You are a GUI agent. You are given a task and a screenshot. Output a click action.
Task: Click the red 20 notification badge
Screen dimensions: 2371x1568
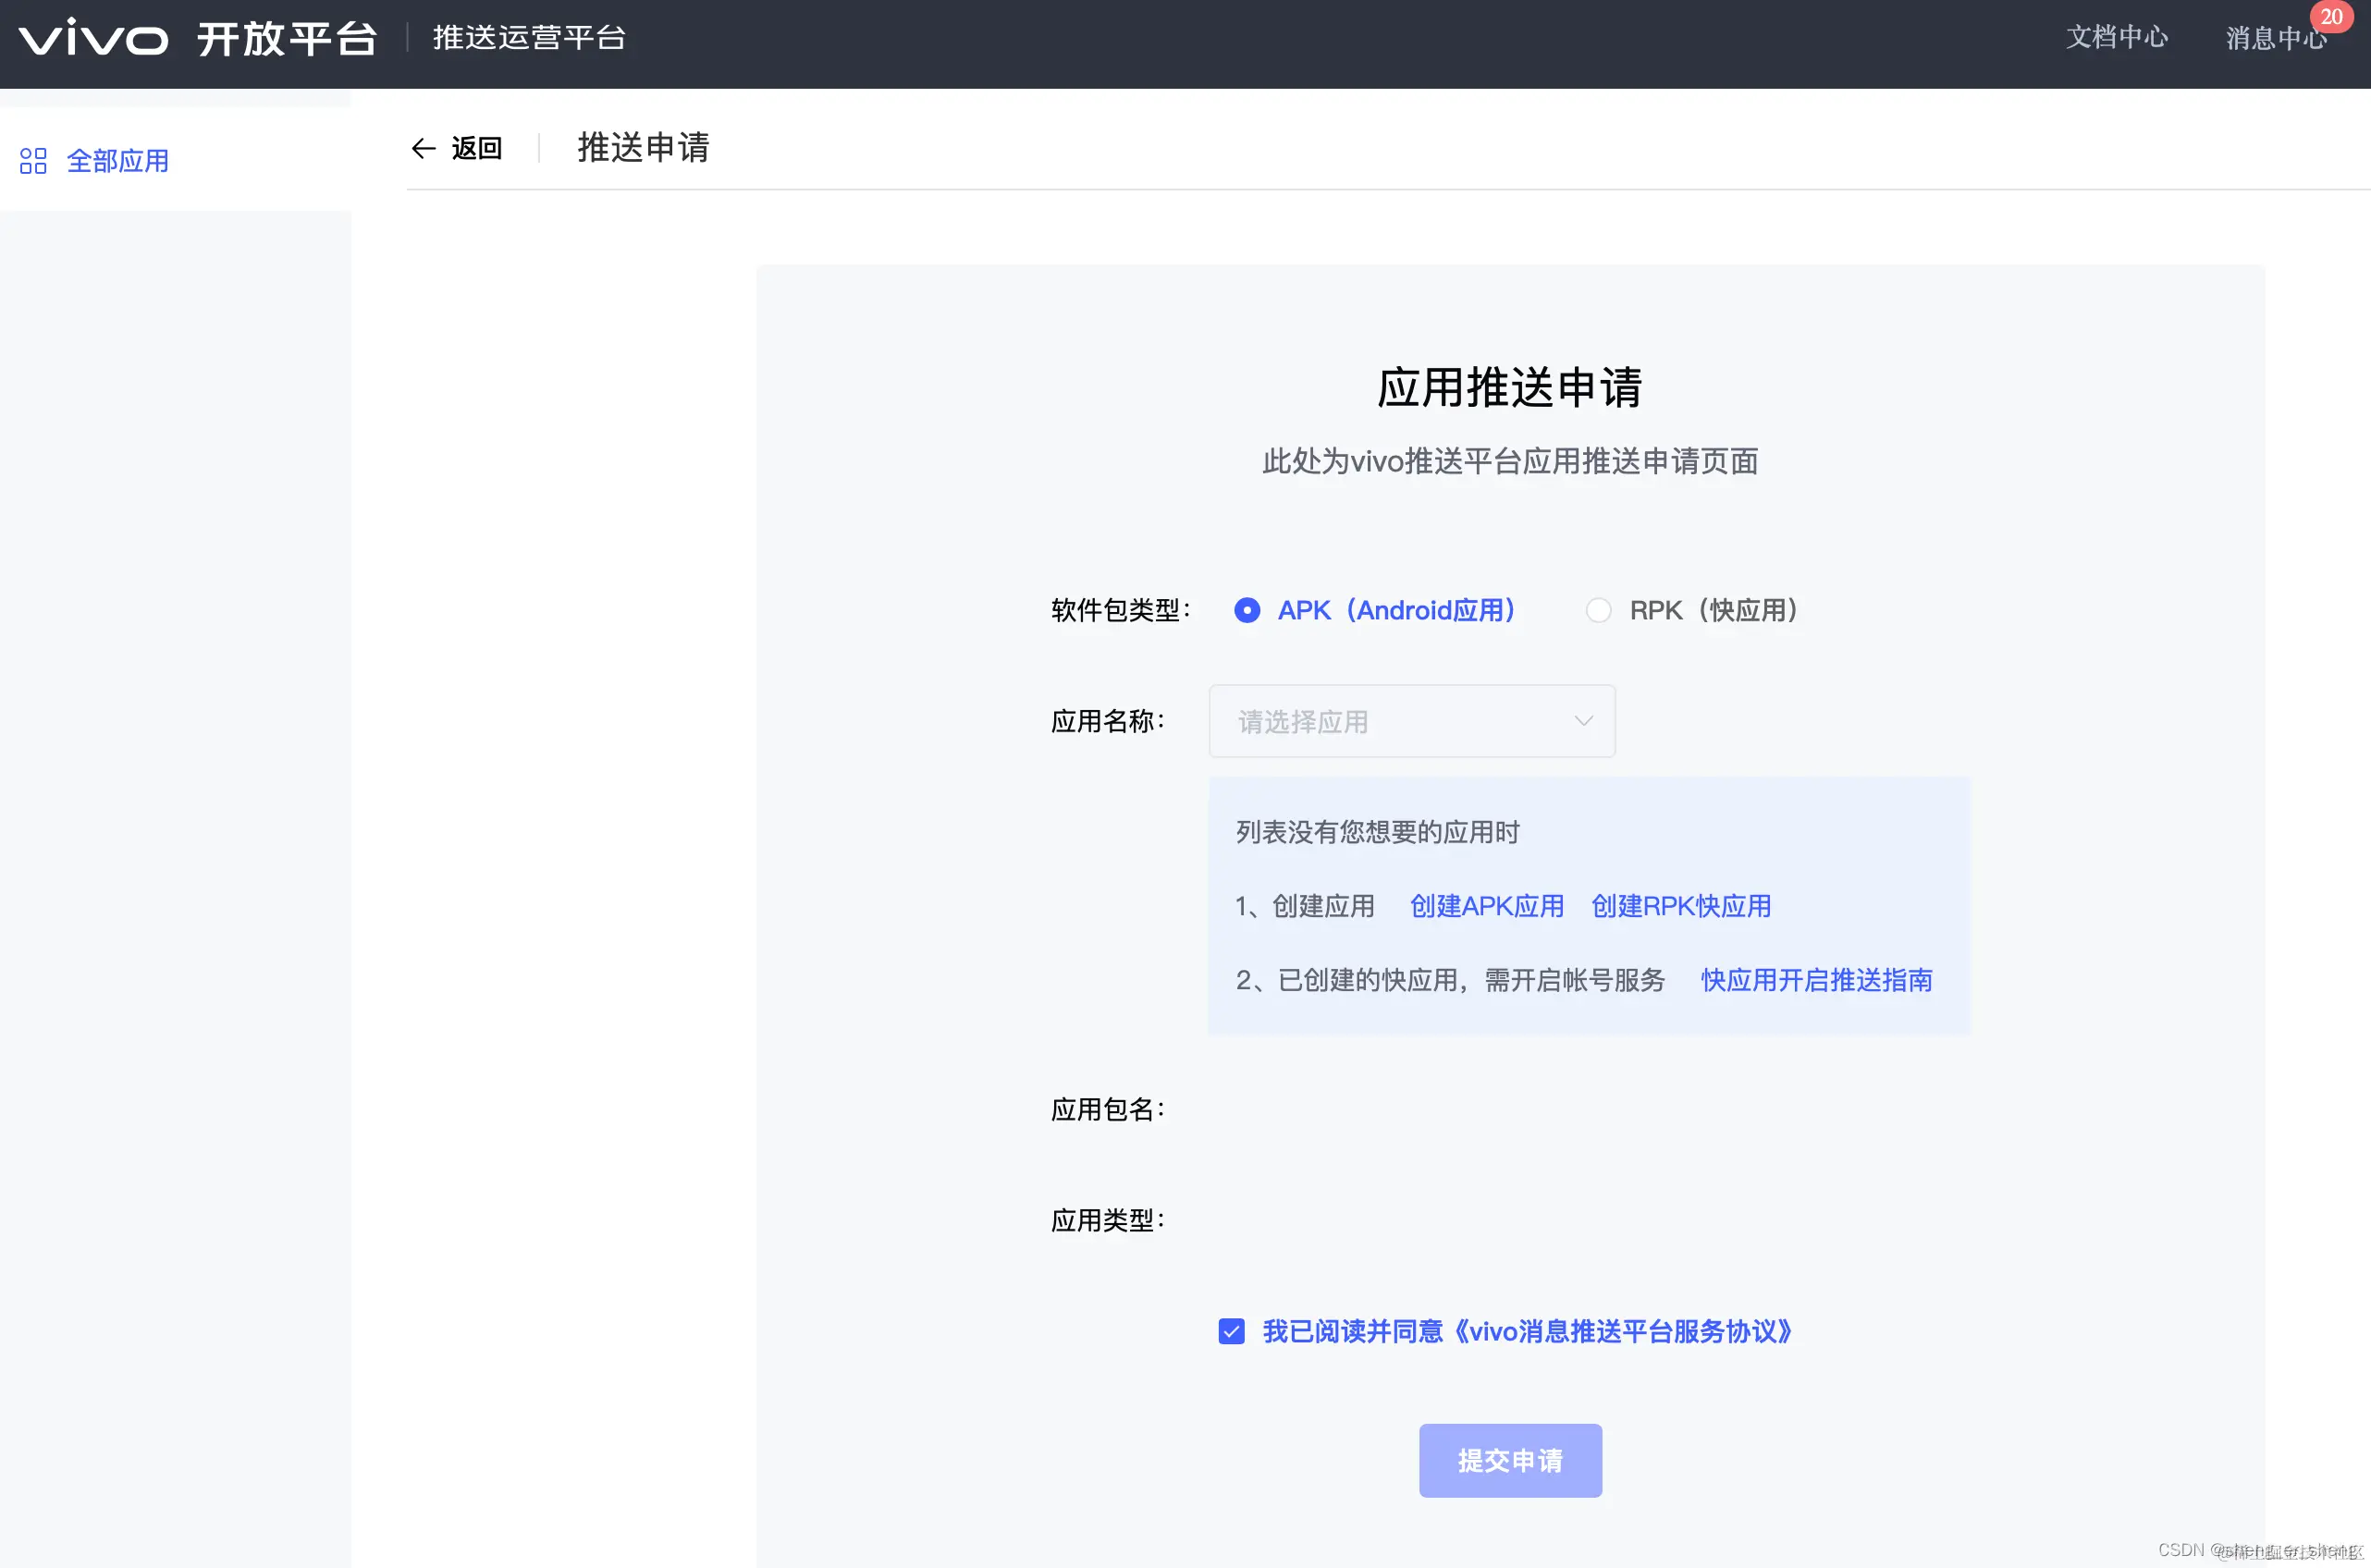click(x=2331, y=17)
